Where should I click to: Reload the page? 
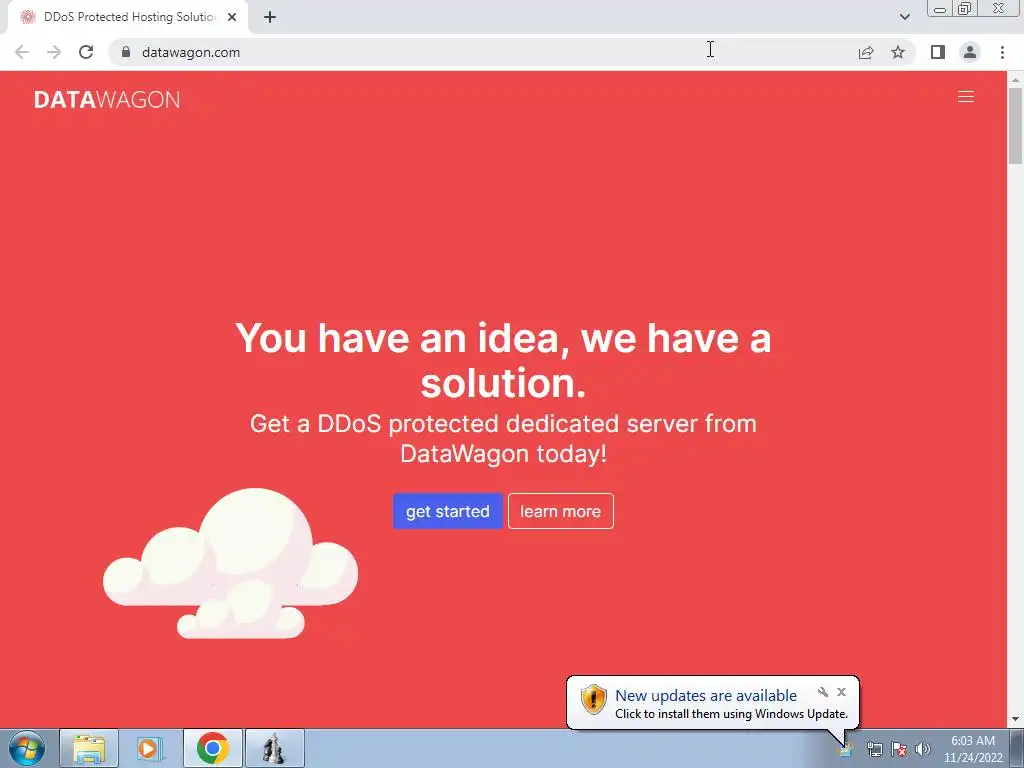tap(86, 52)
